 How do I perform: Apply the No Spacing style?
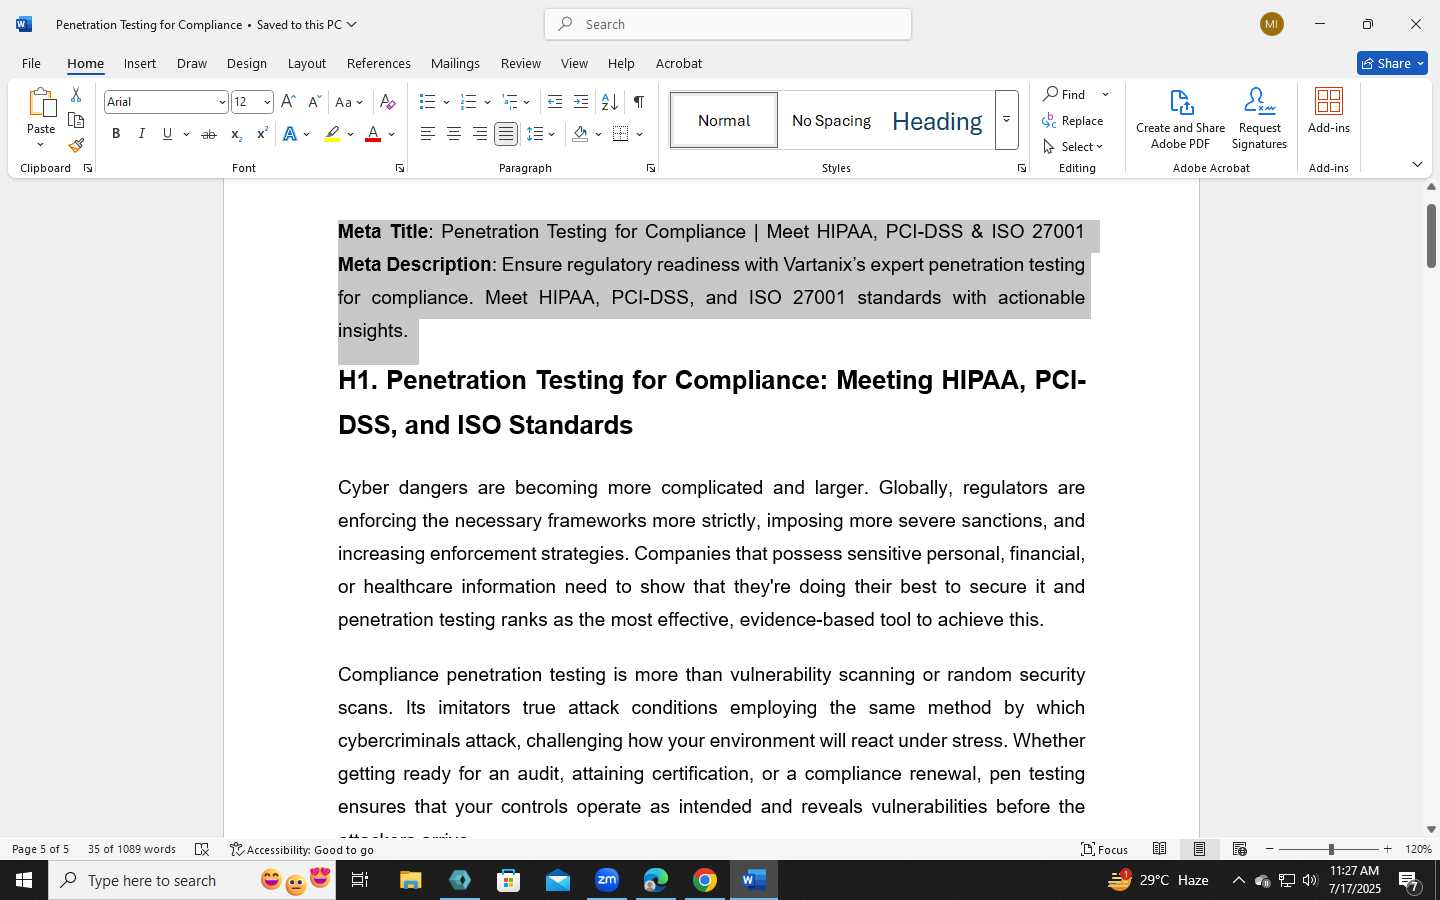point(831,120)
